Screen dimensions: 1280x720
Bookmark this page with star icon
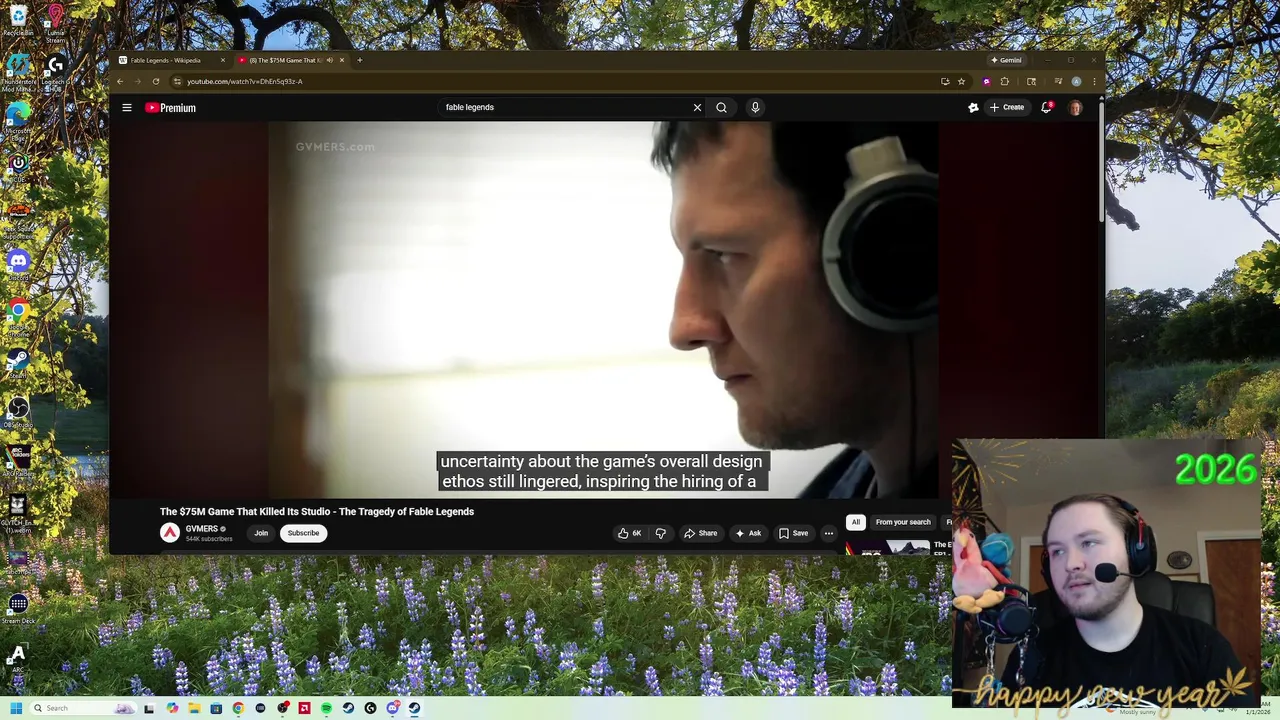961,81
